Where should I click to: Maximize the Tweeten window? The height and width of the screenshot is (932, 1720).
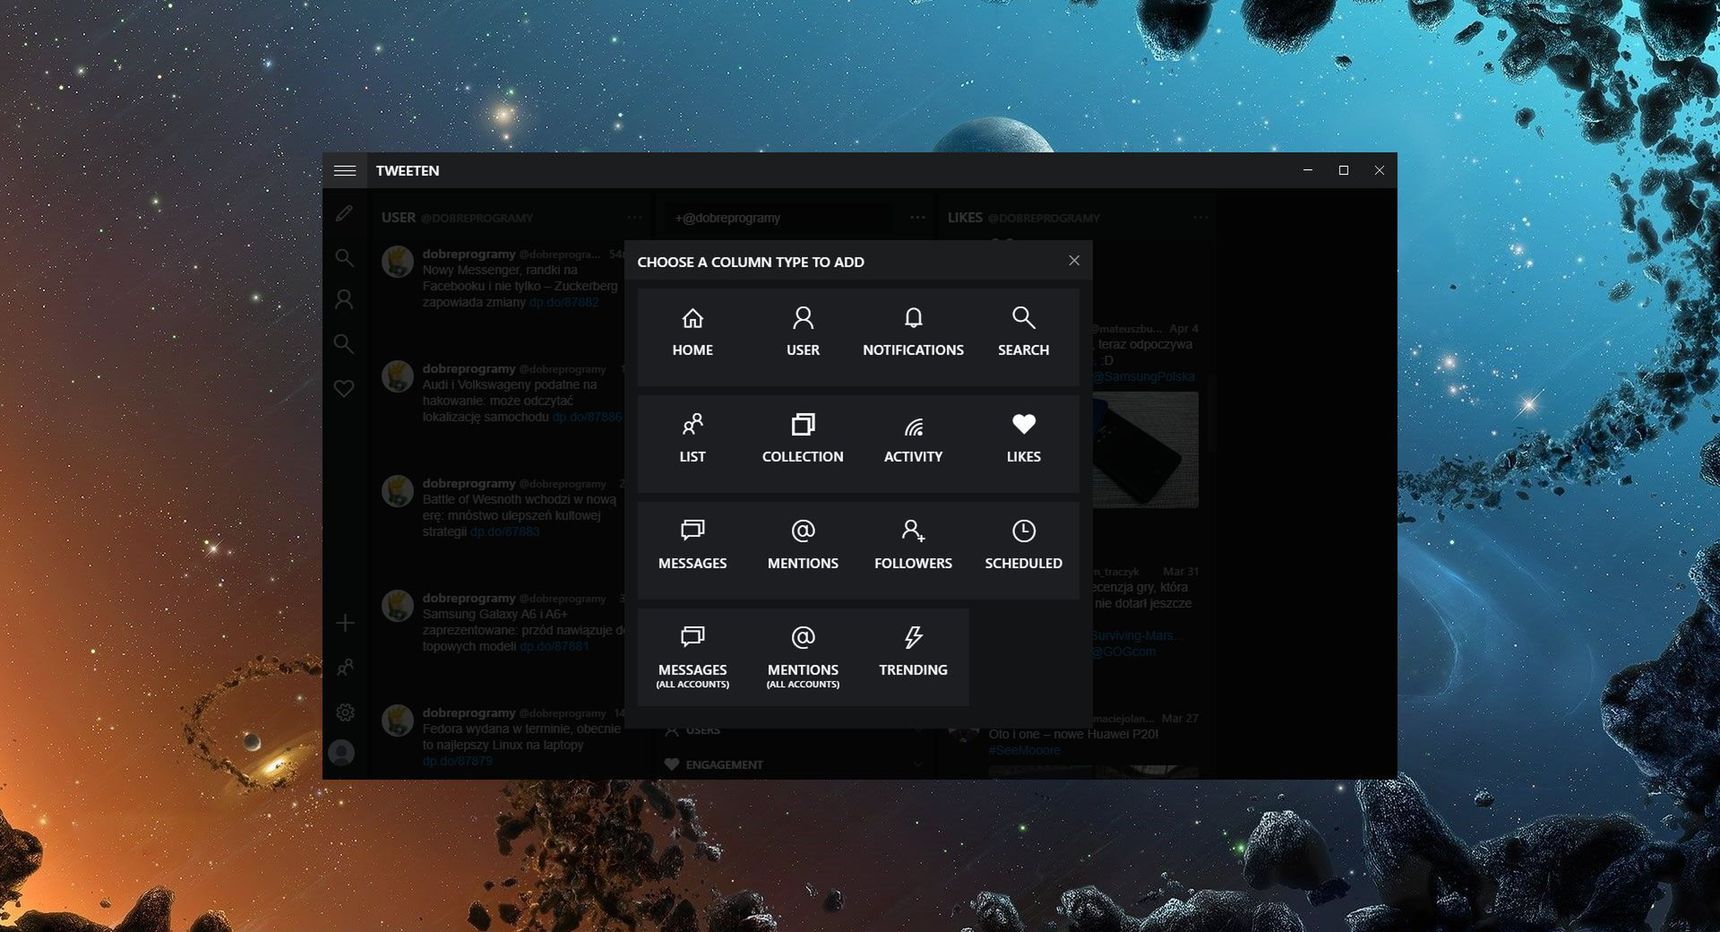[x=1344, y=171]
